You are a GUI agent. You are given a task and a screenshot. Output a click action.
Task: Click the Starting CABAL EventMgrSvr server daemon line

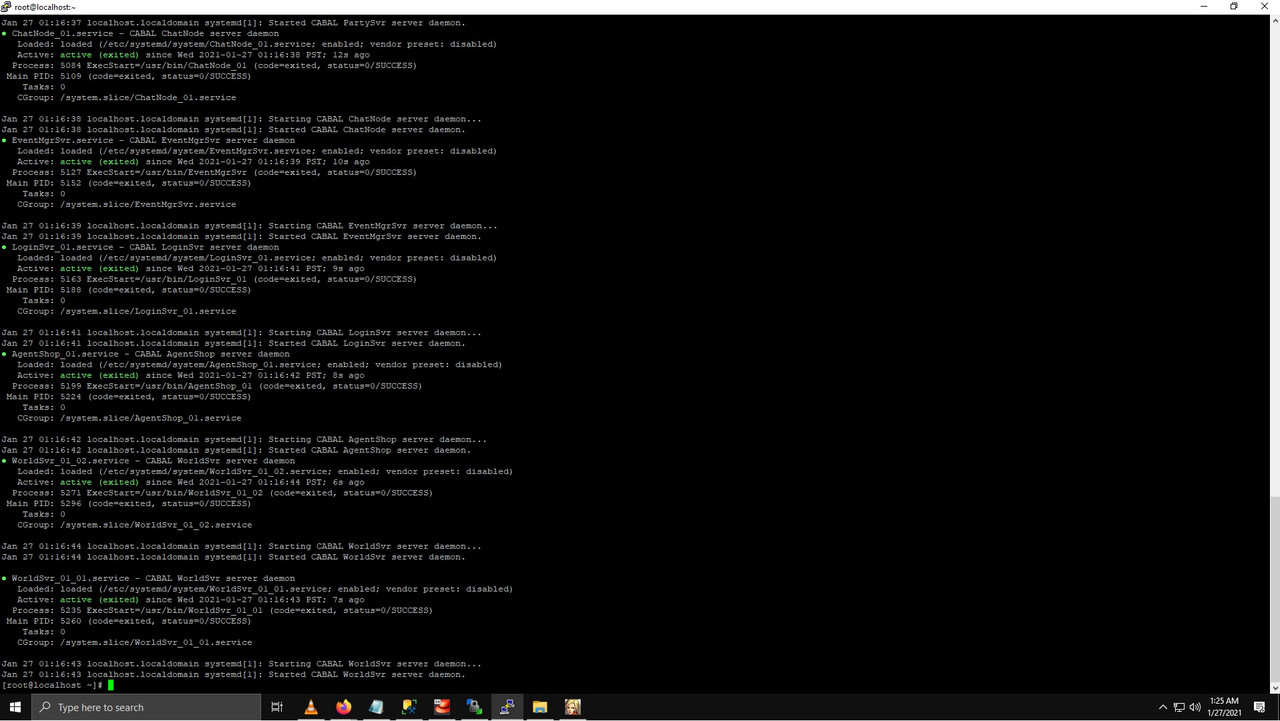tap(249, 226)
